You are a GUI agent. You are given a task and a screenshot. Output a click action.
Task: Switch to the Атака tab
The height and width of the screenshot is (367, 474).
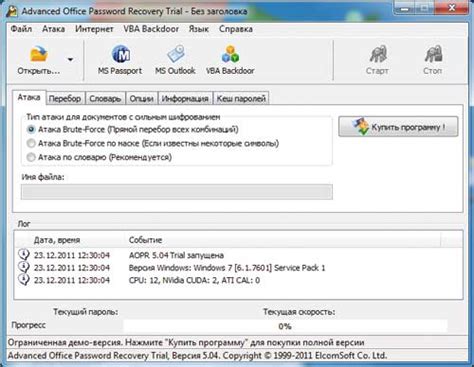29,97
